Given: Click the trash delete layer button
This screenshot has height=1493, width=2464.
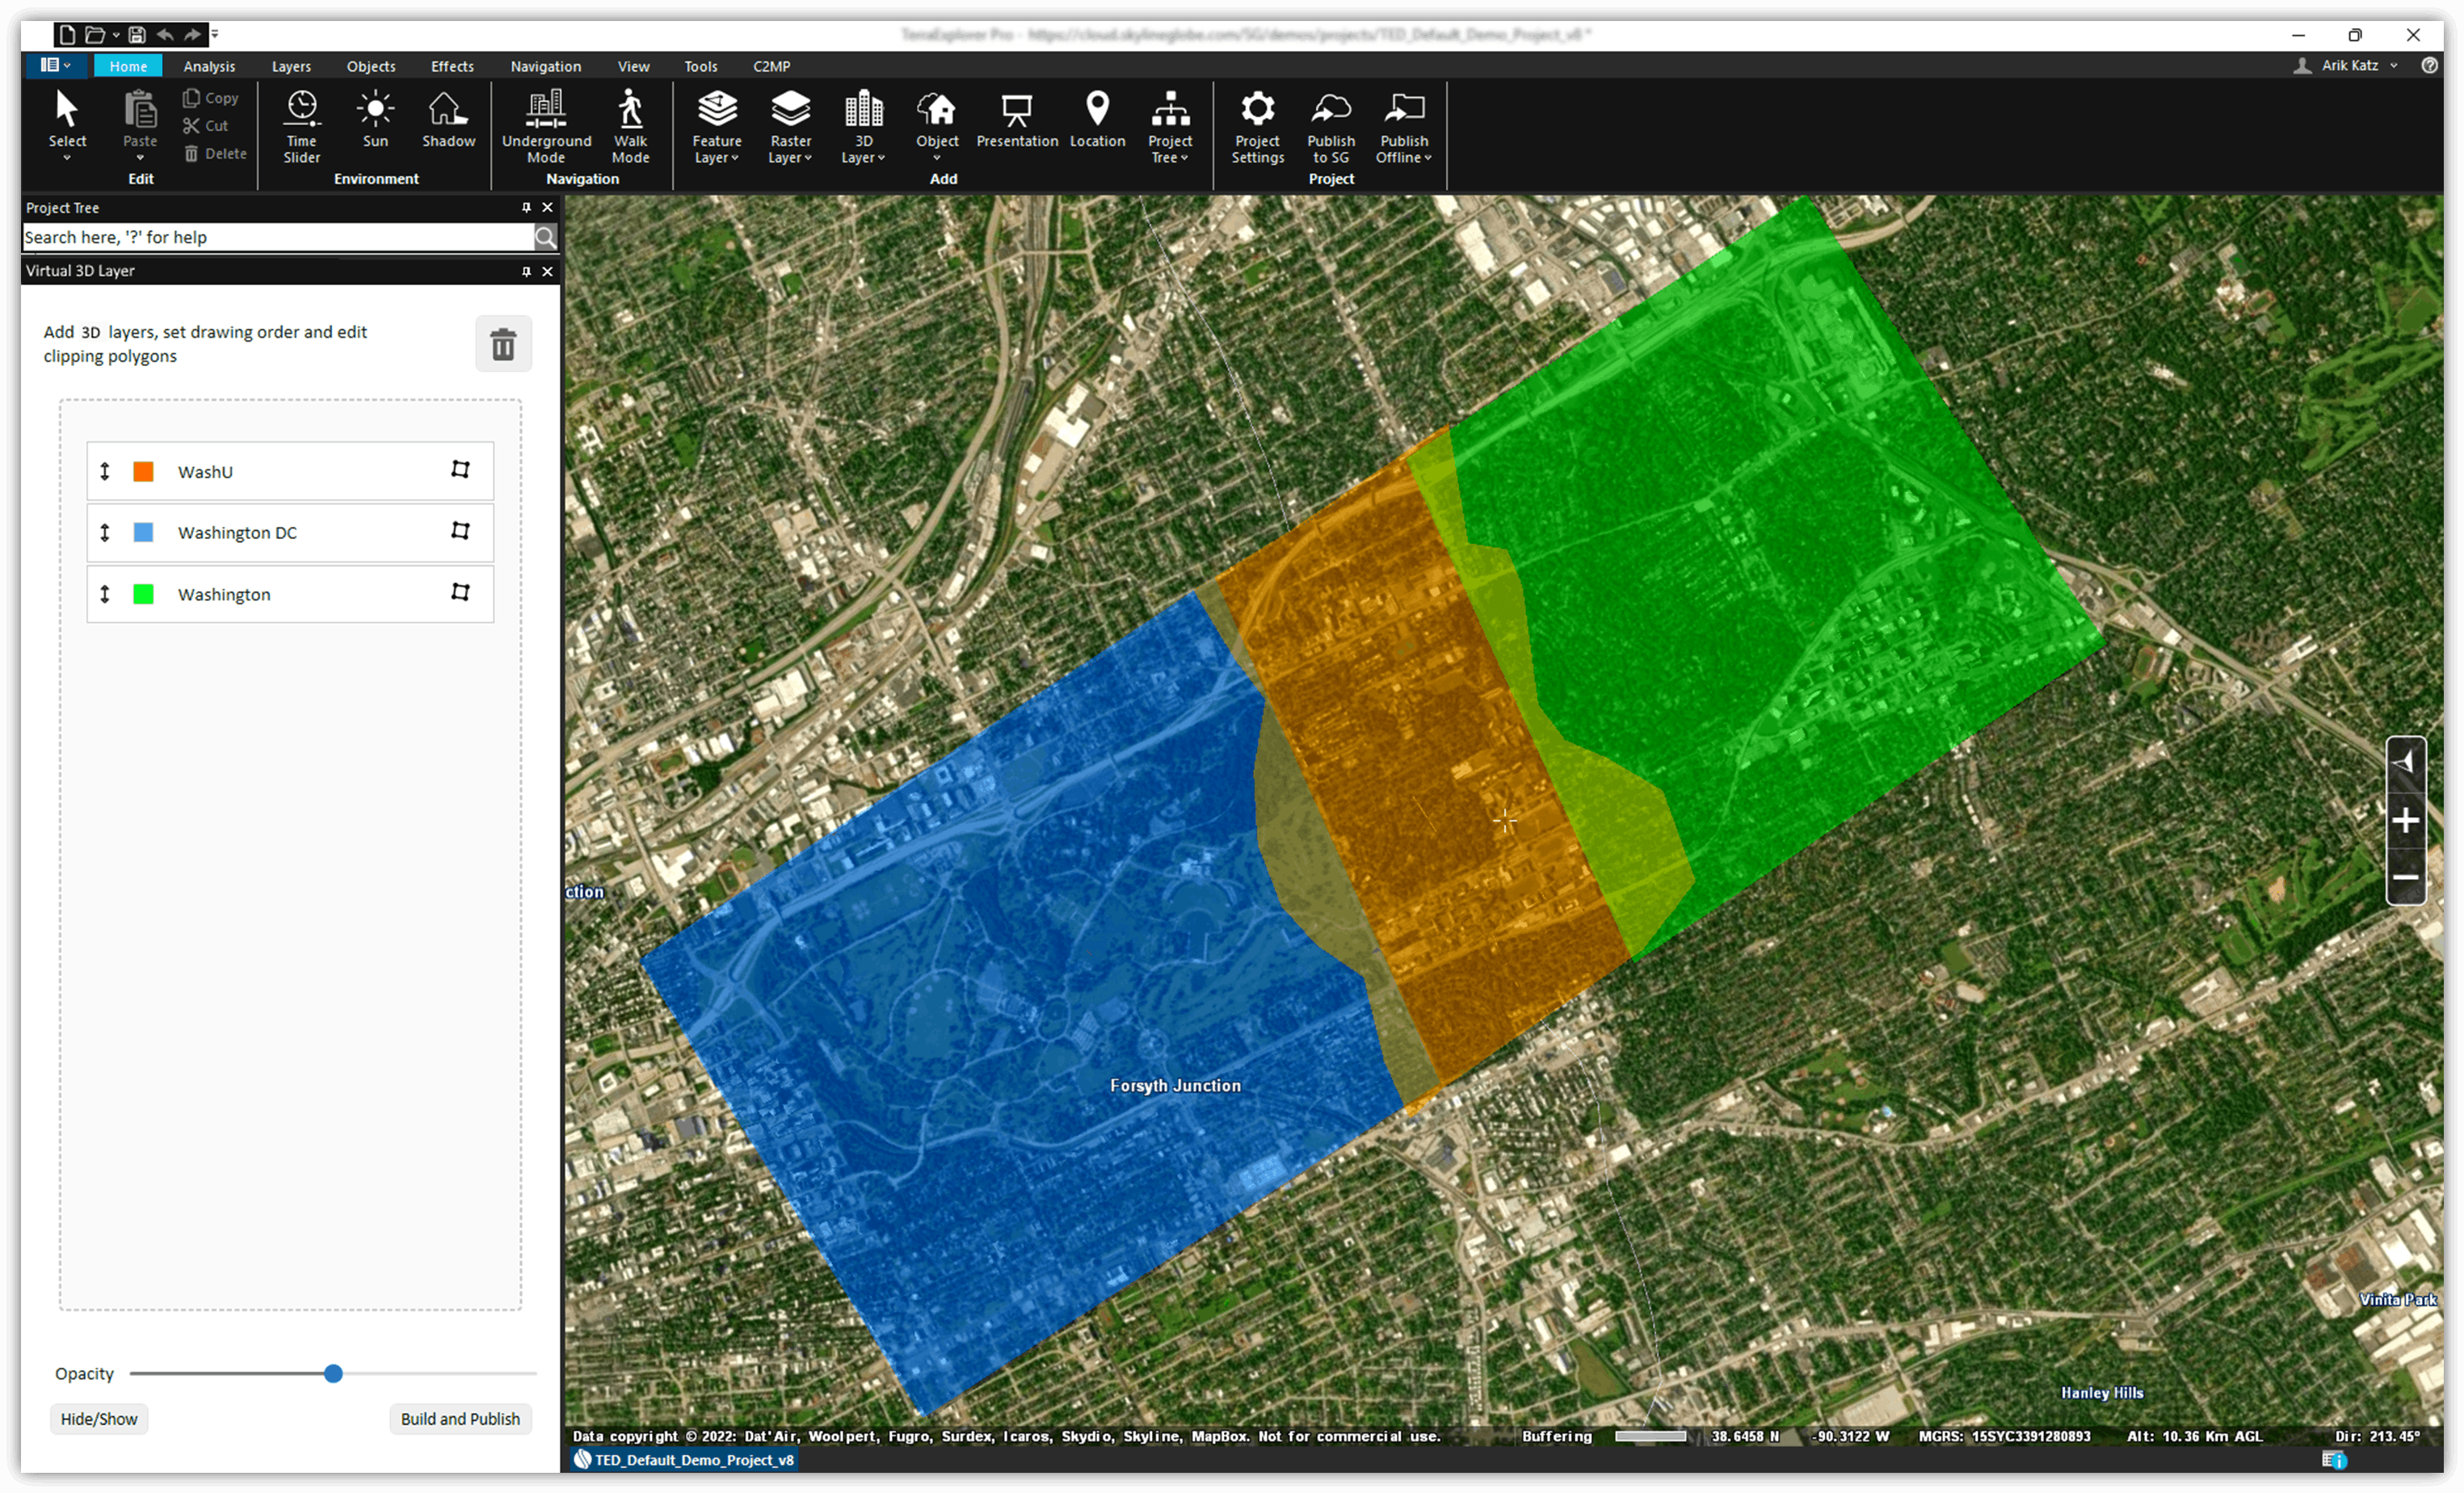Looking at the screenshot, I should (503, 344).
